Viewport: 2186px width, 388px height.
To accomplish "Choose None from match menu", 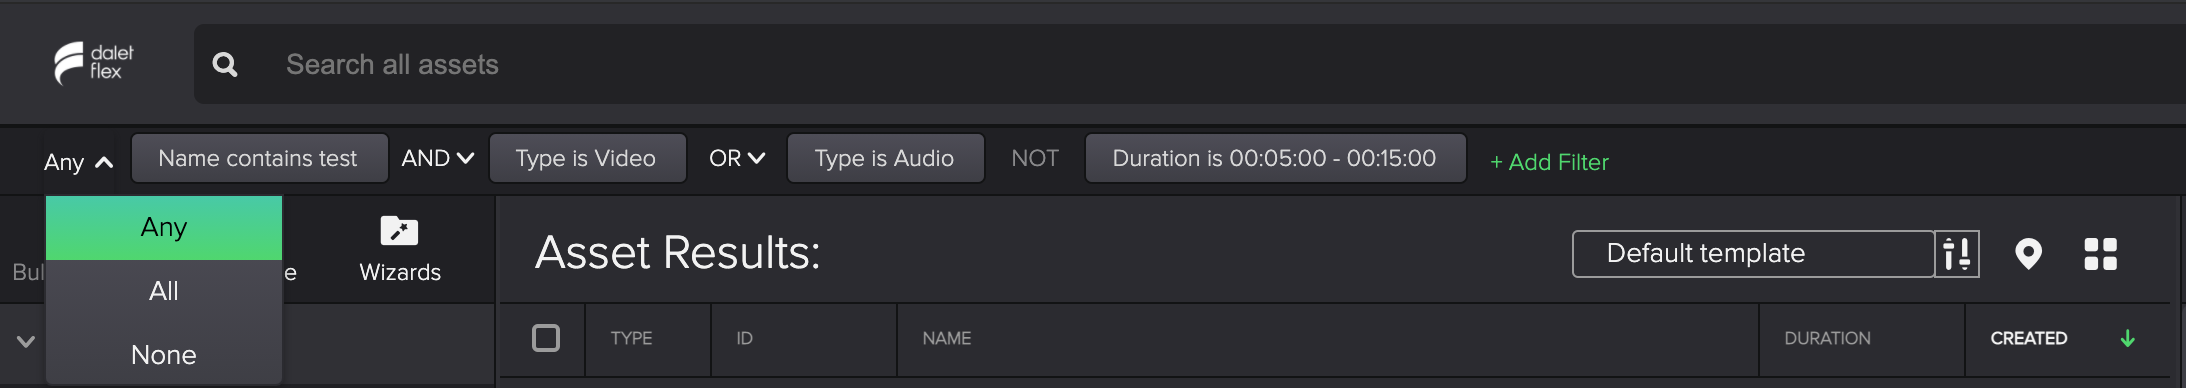I will [x=164, y=355].
